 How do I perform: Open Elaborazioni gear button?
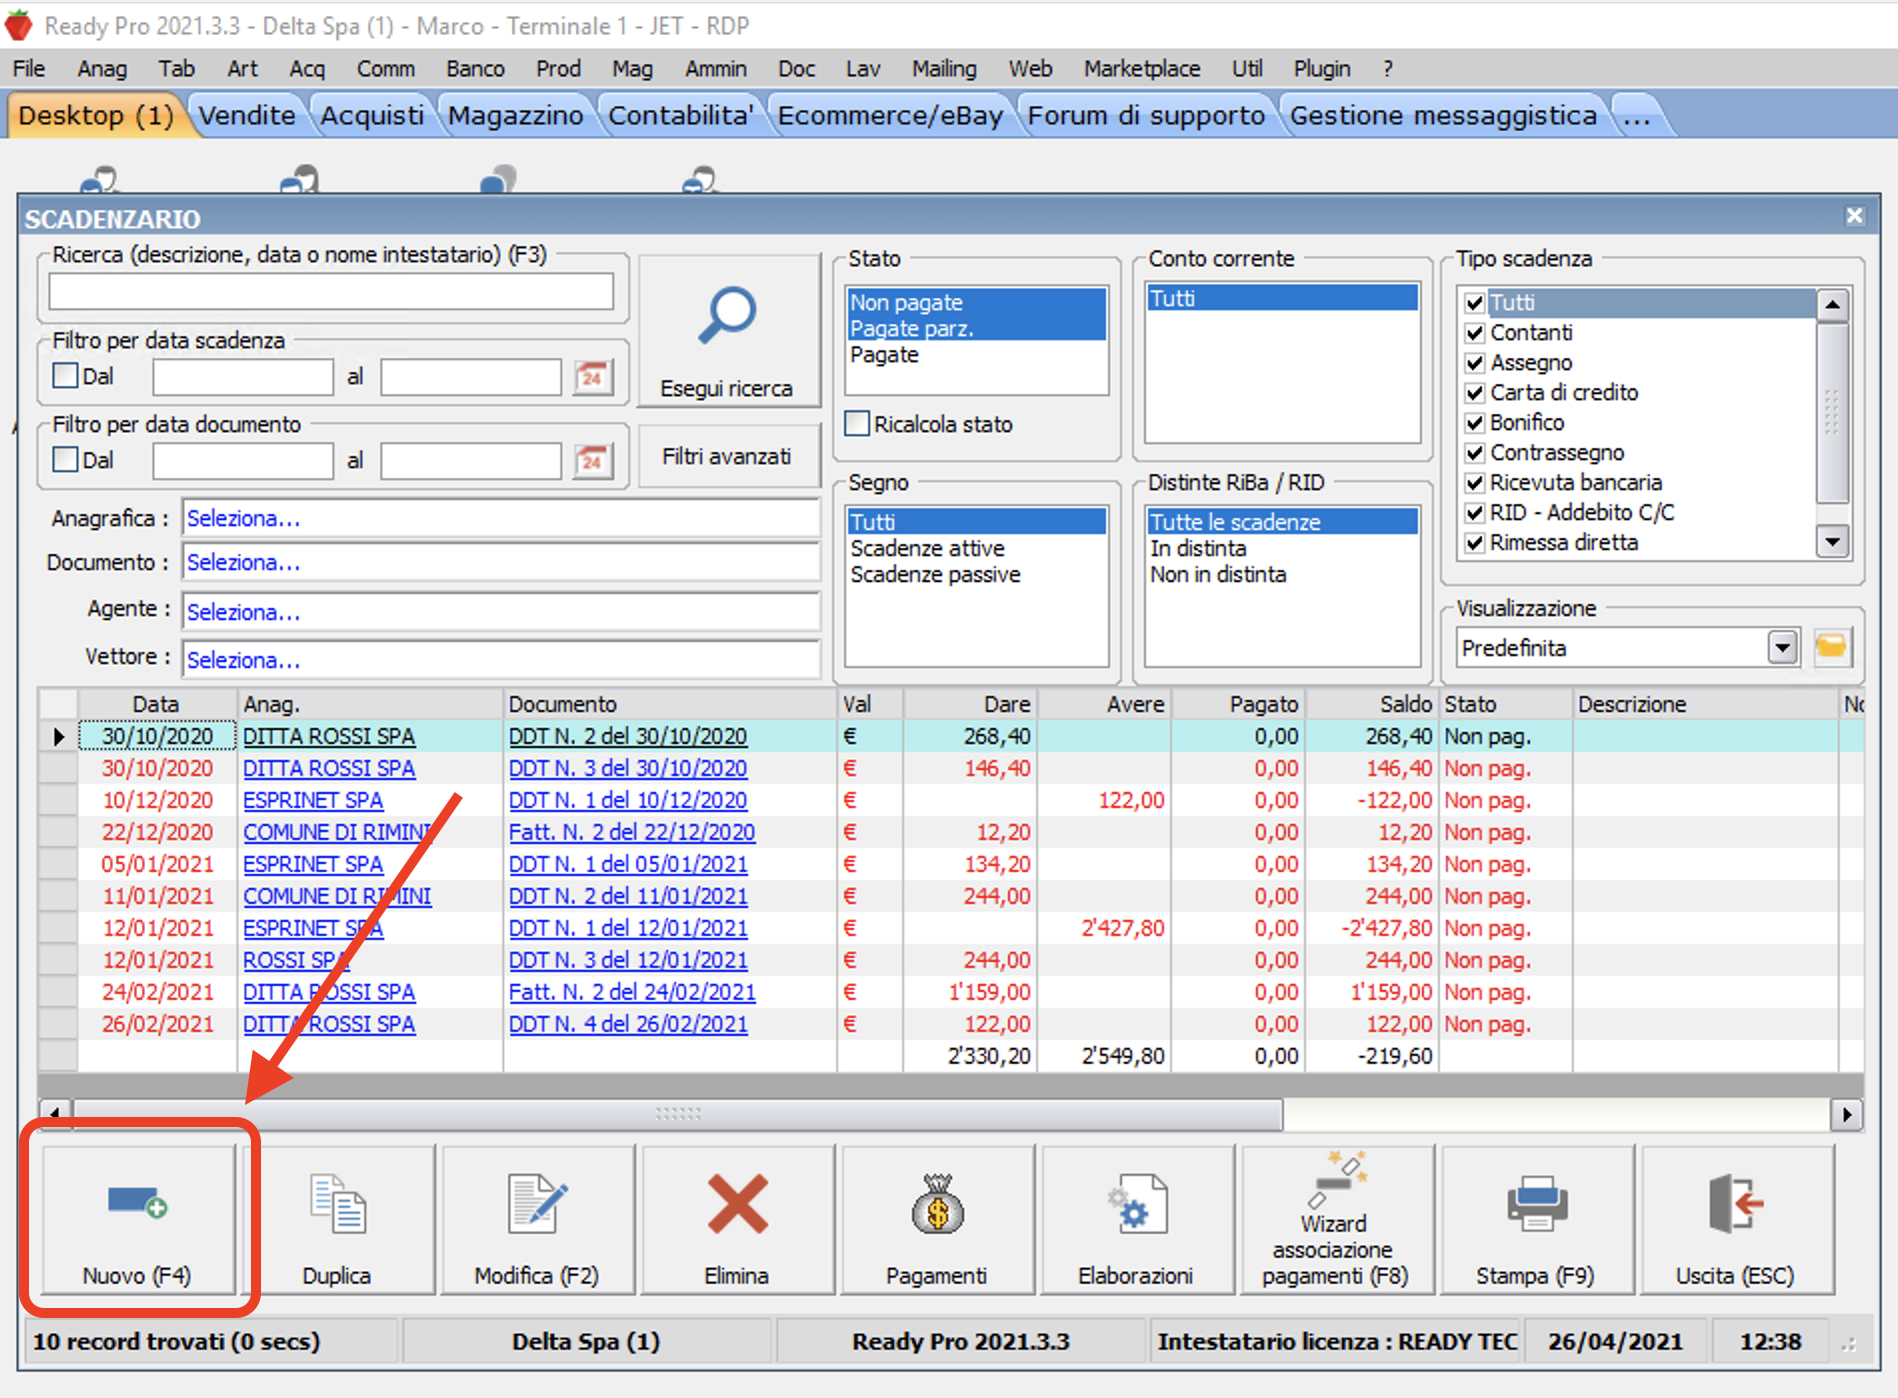point(1137,1219)
